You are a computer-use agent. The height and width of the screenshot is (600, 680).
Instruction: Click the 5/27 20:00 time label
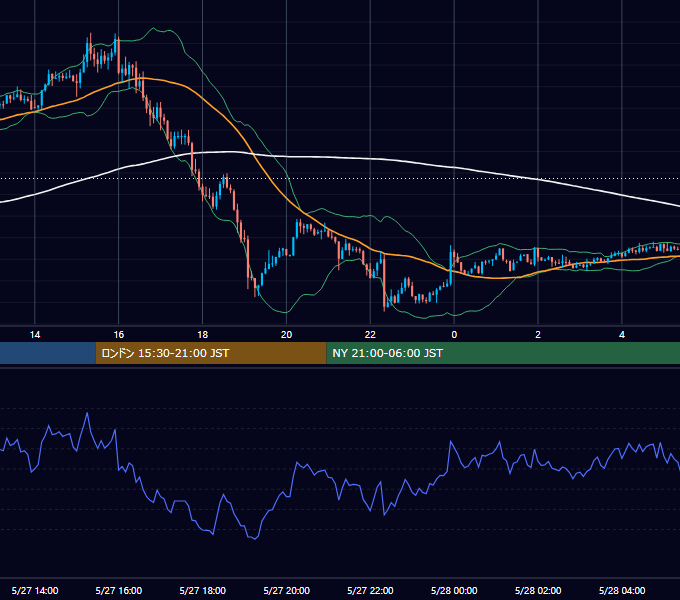pyautogui.click(x=286, y=590)
